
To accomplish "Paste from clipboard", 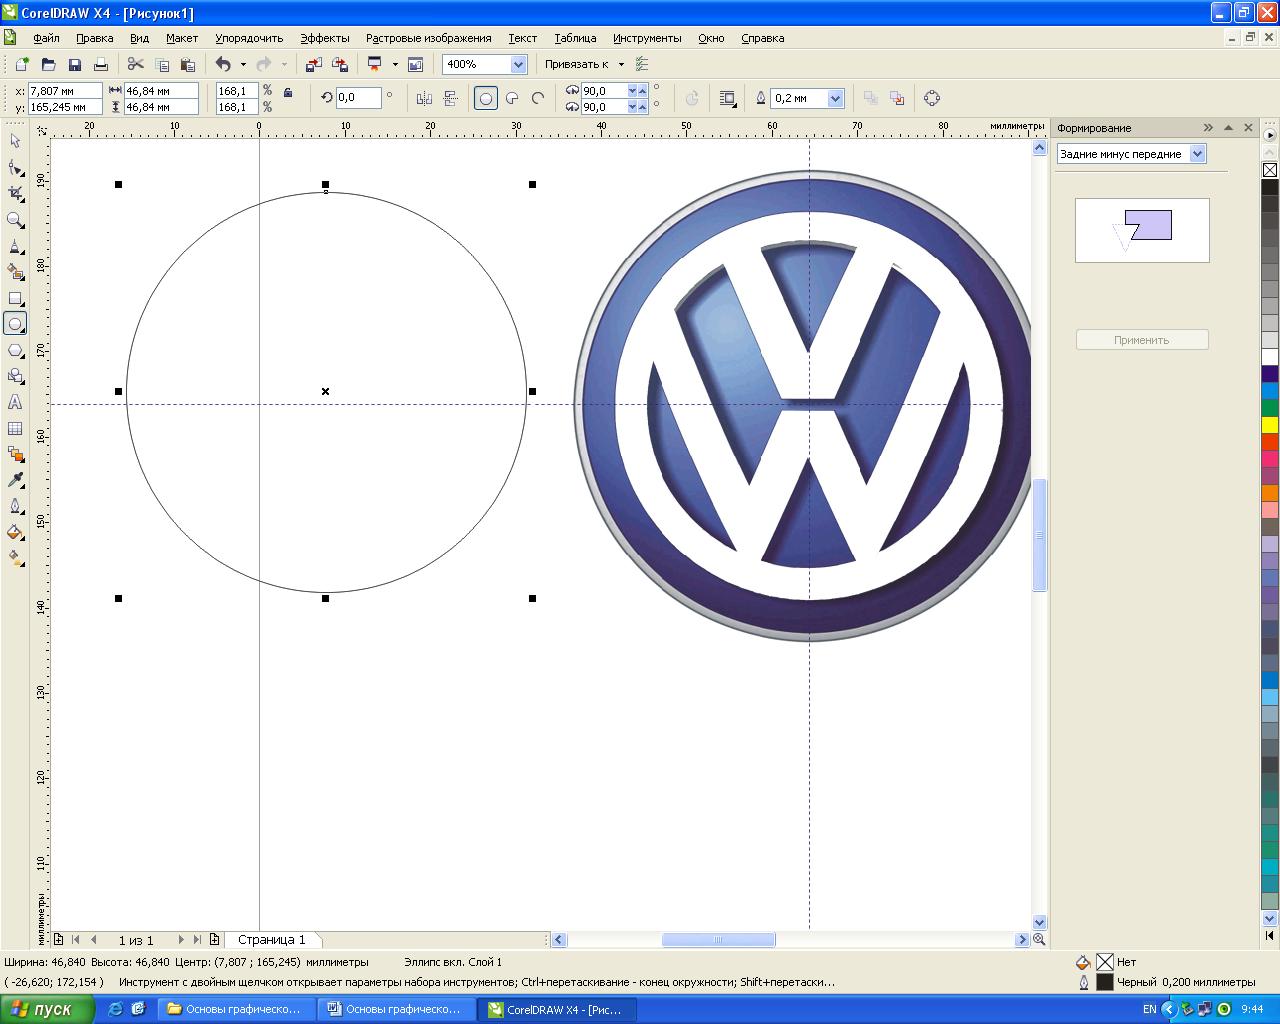I will click(x=188, y=64).
